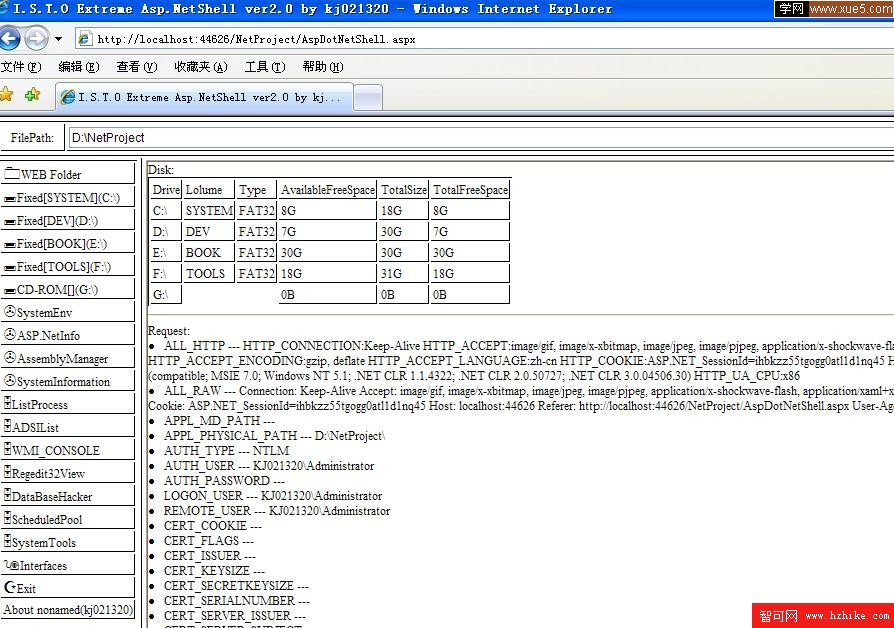The height and width of the screenshot is (628, 894).
Task: Click the drive icon beside Fixed[TOOLS](F:\)
Action: coord(10,268)
